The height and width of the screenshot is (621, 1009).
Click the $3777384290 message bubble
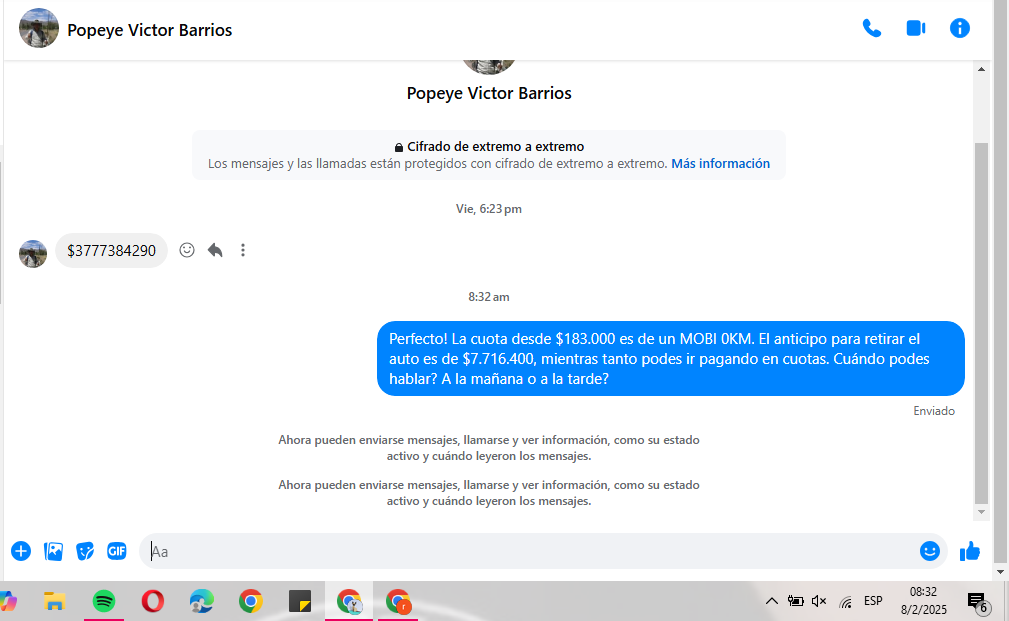tap(111, 250)
